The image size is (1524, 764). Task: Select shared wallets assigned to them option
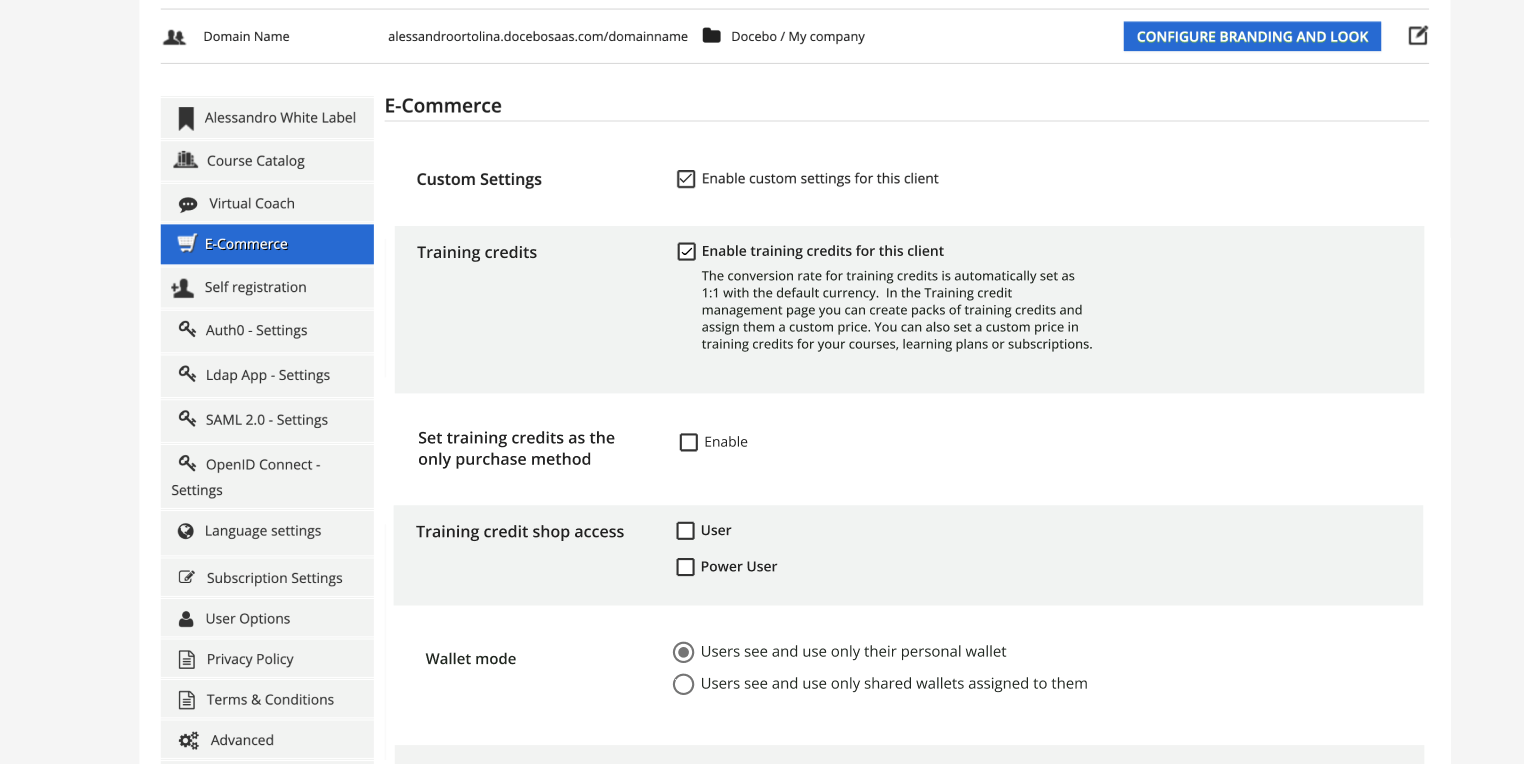pos(683,684)
